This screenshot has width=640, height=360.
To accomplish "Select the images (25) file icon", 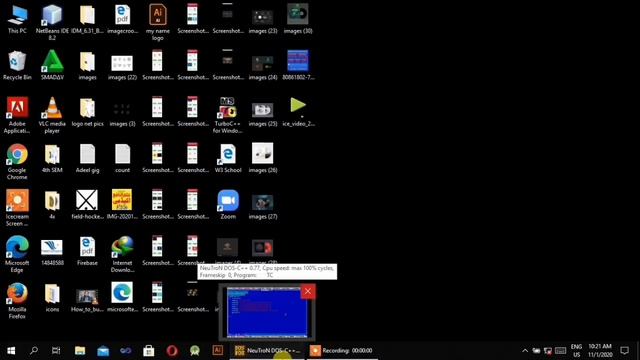I will (263, 112).
